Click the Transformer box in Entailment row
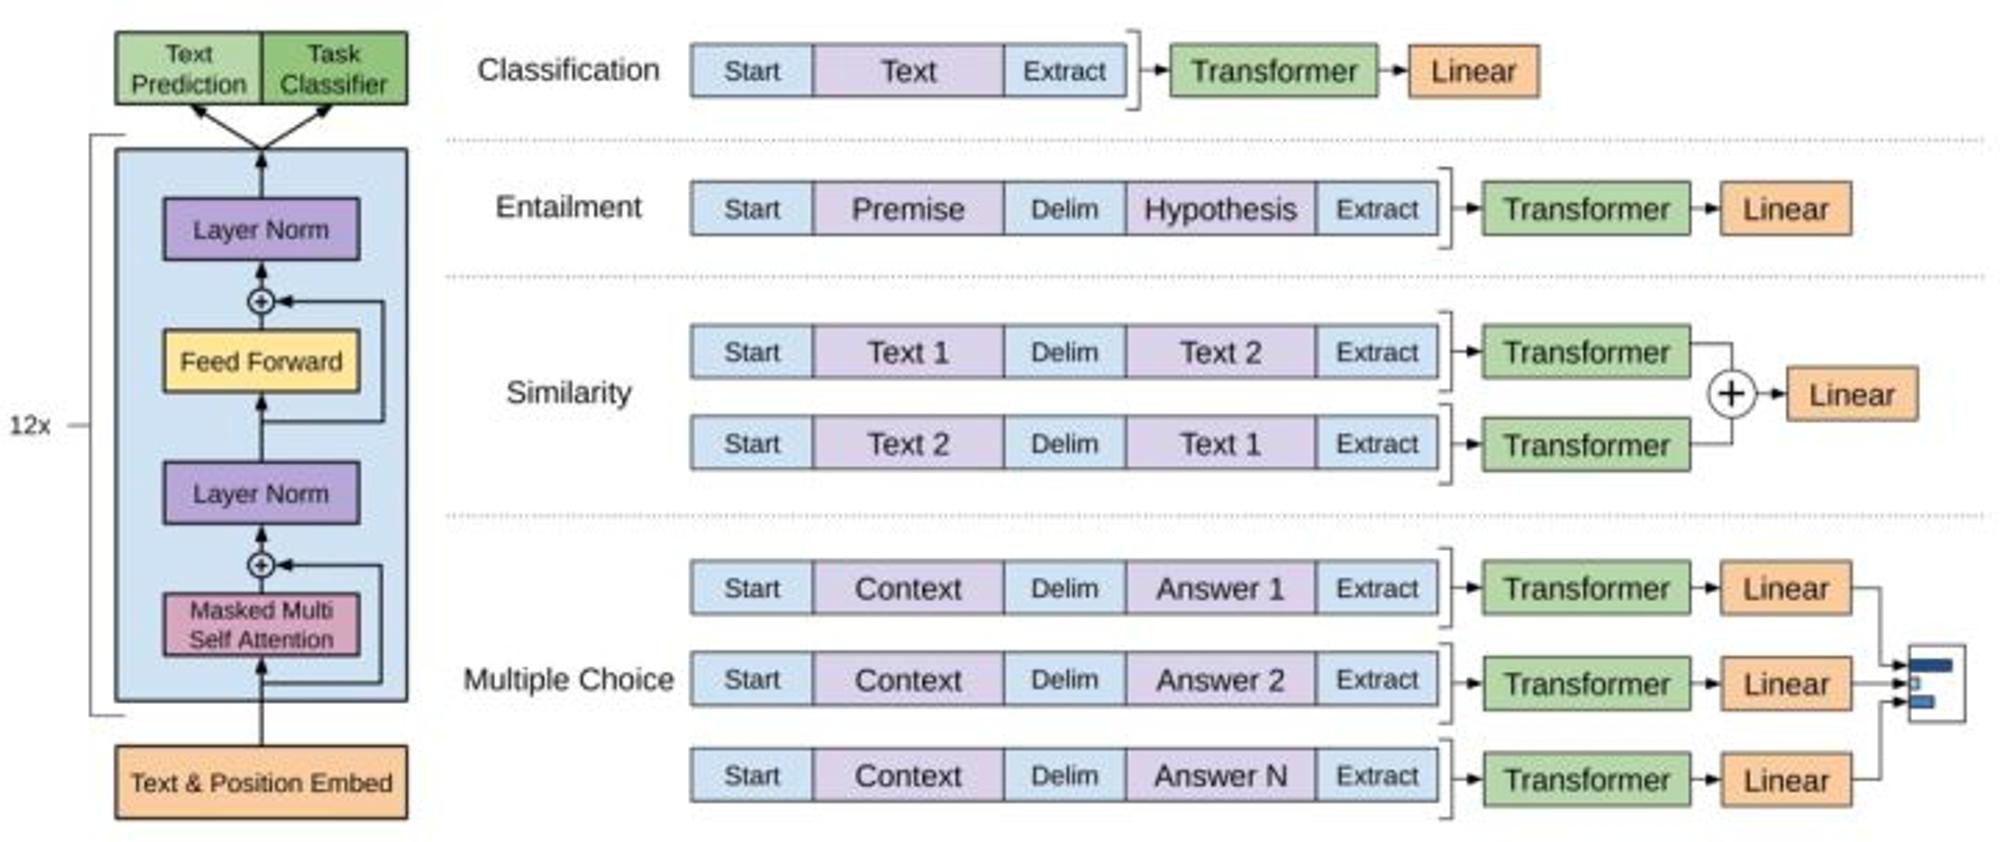 pos(1587,209)
